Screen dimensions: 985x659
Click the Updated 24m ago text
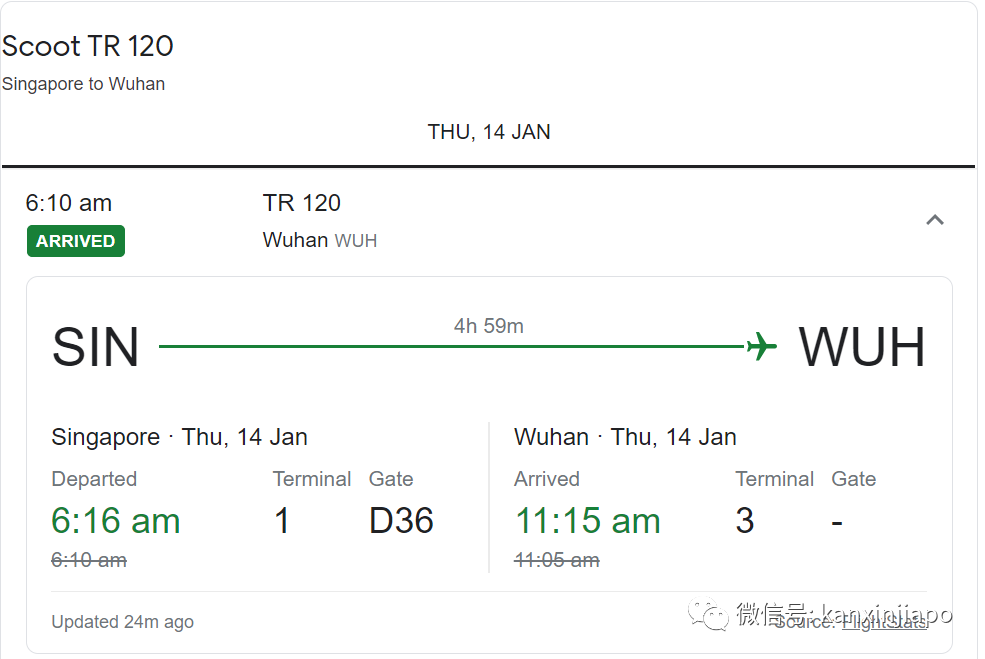(x=123, y=622)
